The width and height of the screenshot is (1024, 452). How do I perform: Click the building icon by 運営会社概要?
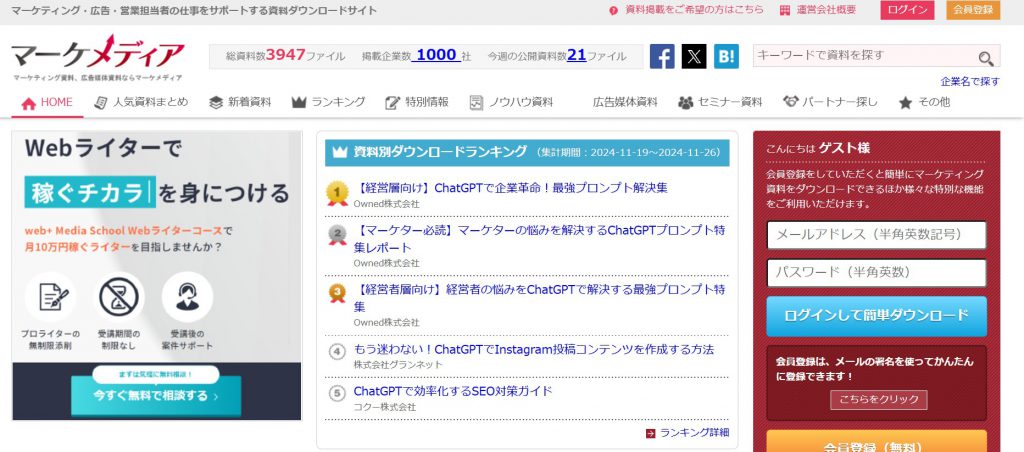(x=785, y=10)
